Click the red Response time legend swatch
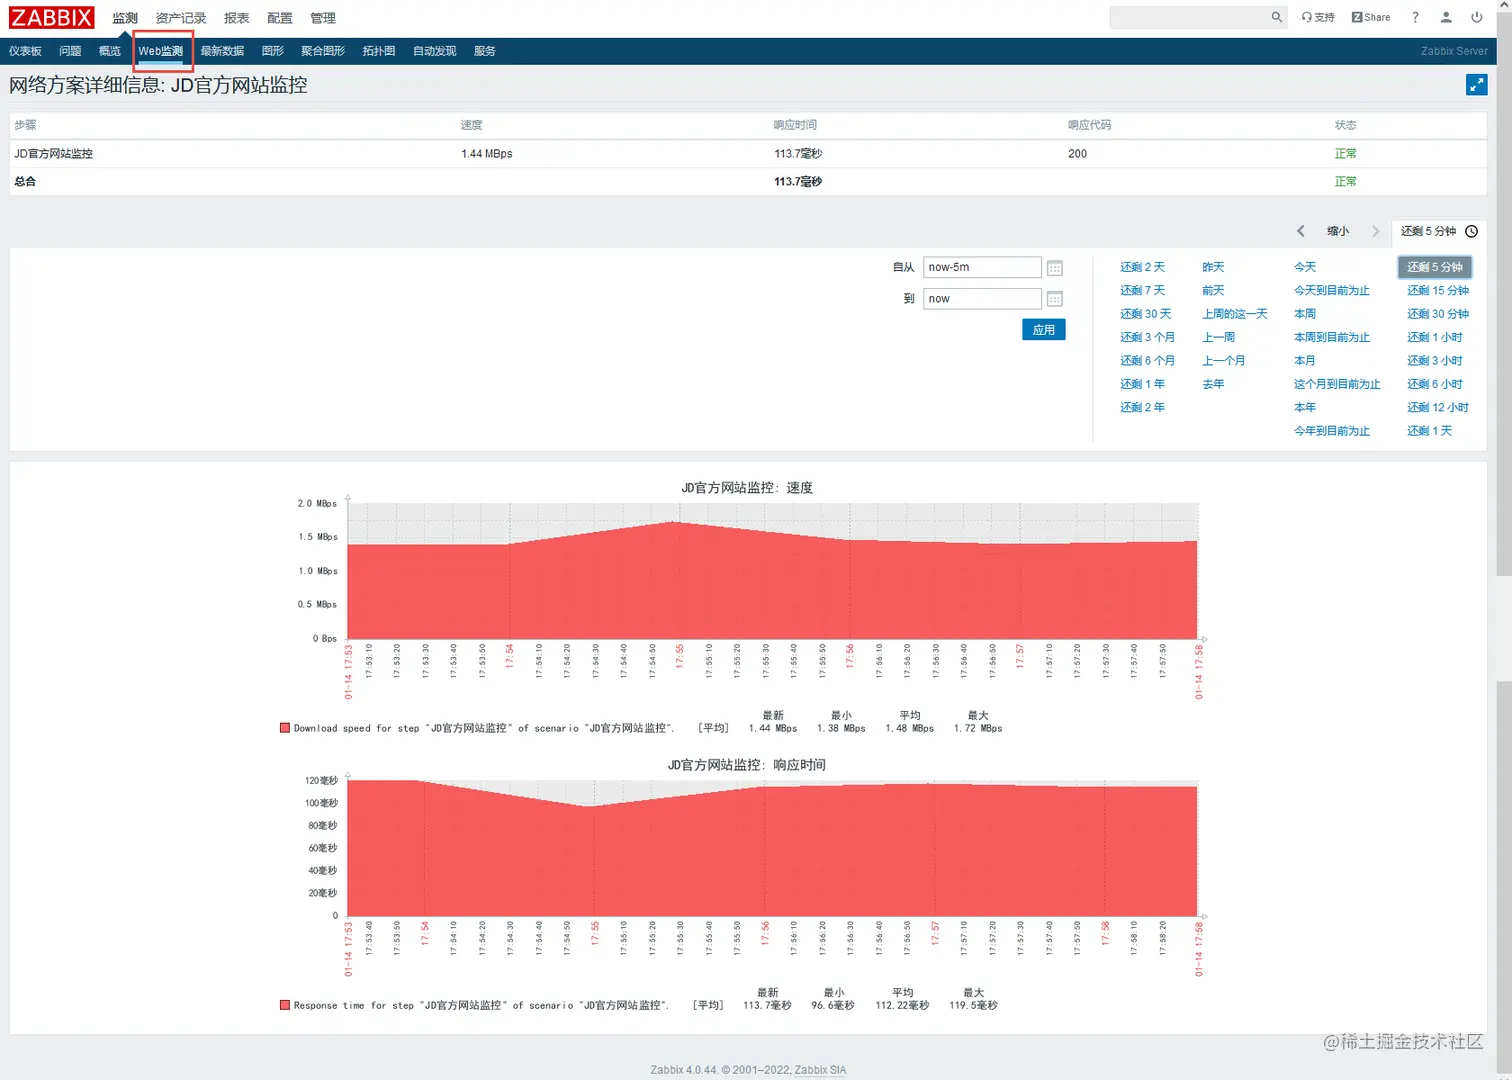Image resolution: width=1512 pixels, height=1080 pixels. [x=285, y=1005]
